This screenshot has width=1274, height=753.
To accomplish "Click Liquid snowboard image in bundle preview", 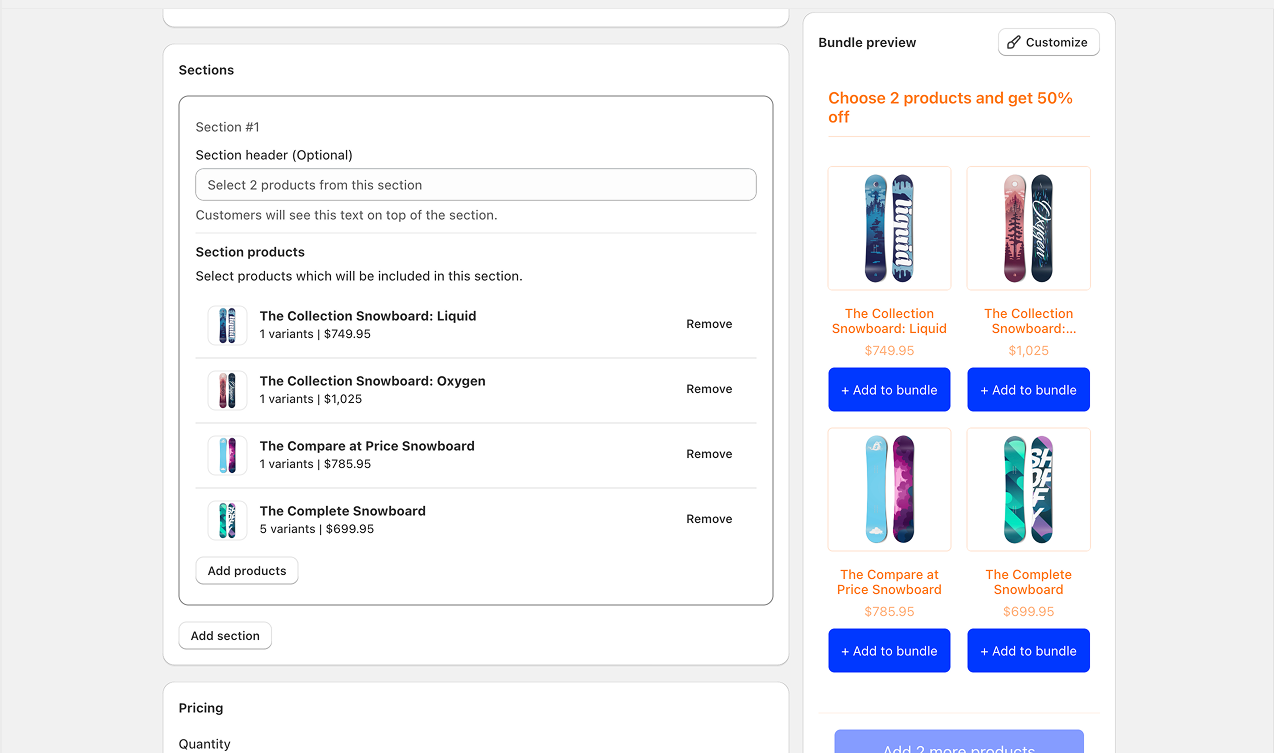I will (889, 228).
